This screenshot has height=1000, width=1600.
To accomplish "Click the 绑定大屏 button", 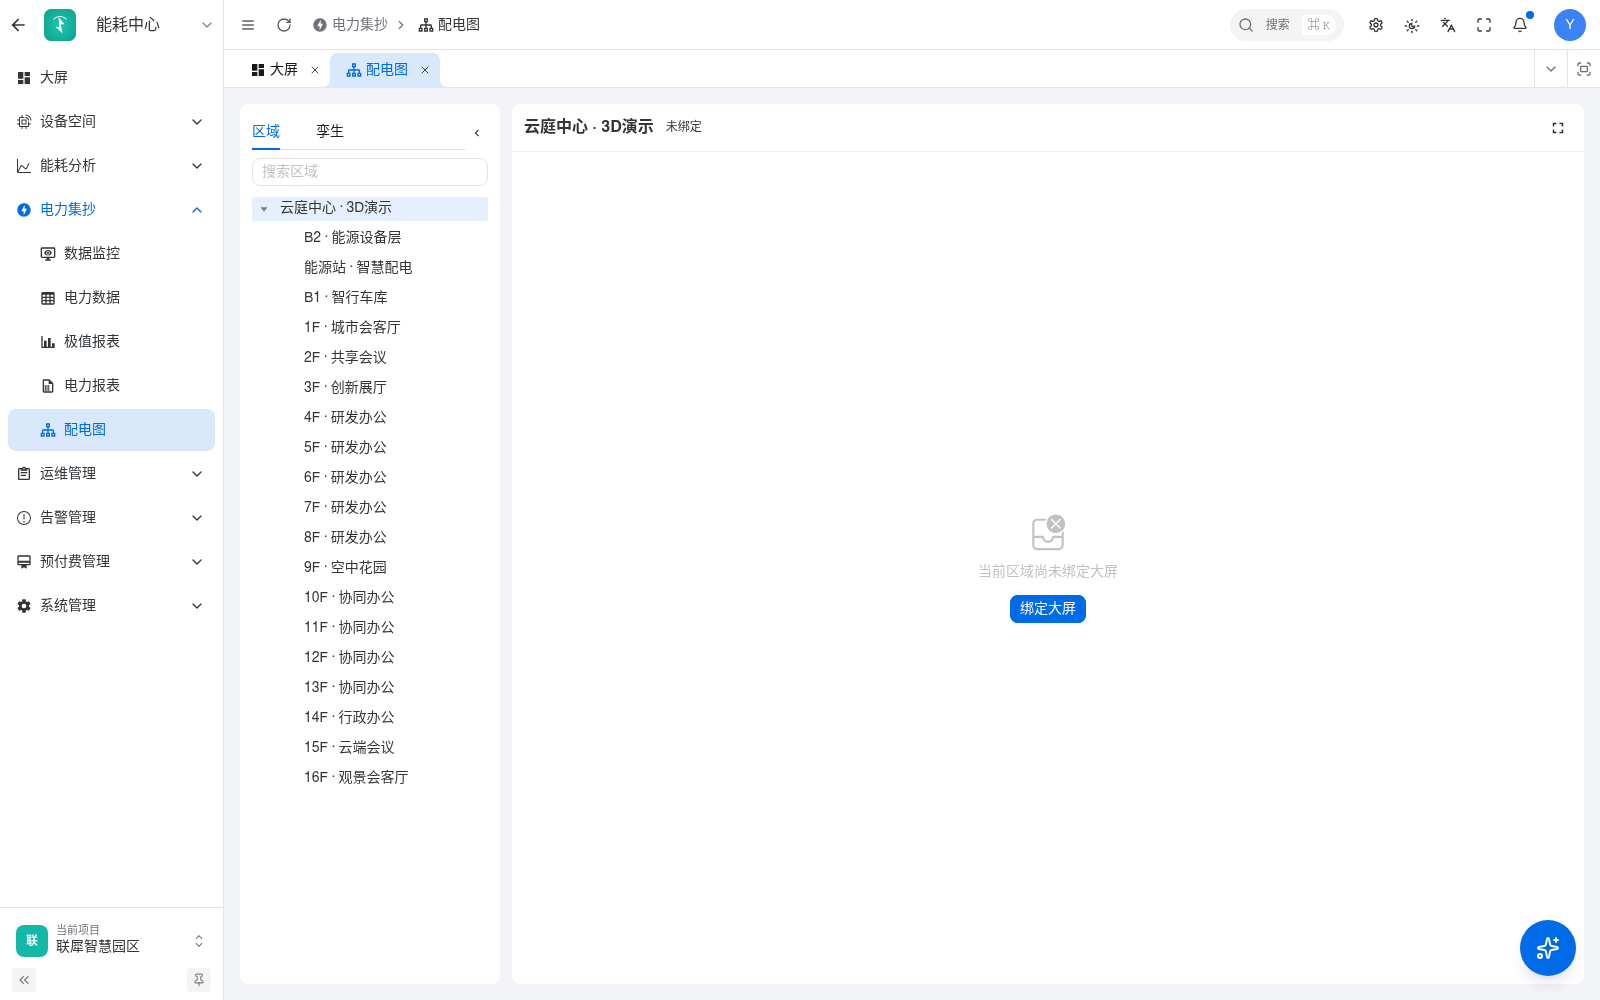I will click(1048, 609).
